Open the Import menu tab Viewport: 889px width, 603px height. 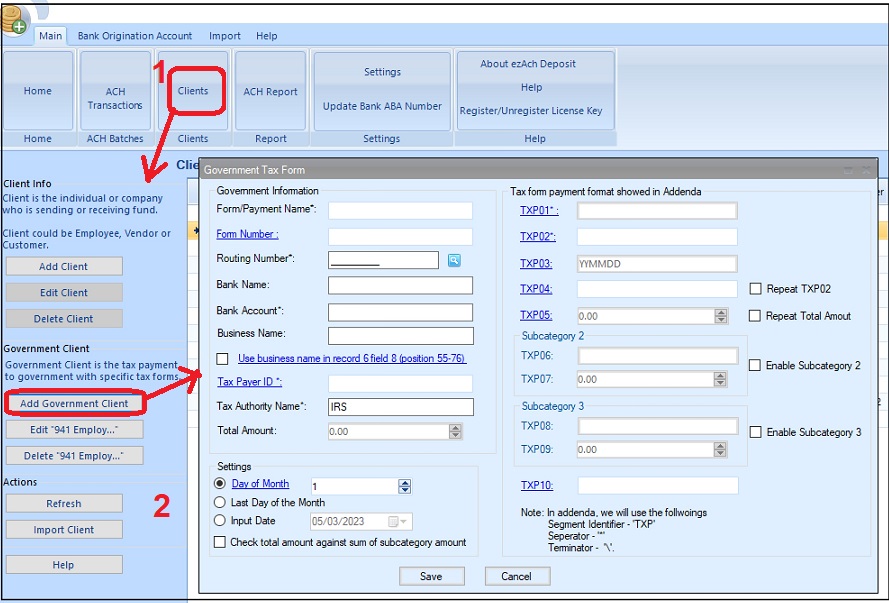click(225, 36)
